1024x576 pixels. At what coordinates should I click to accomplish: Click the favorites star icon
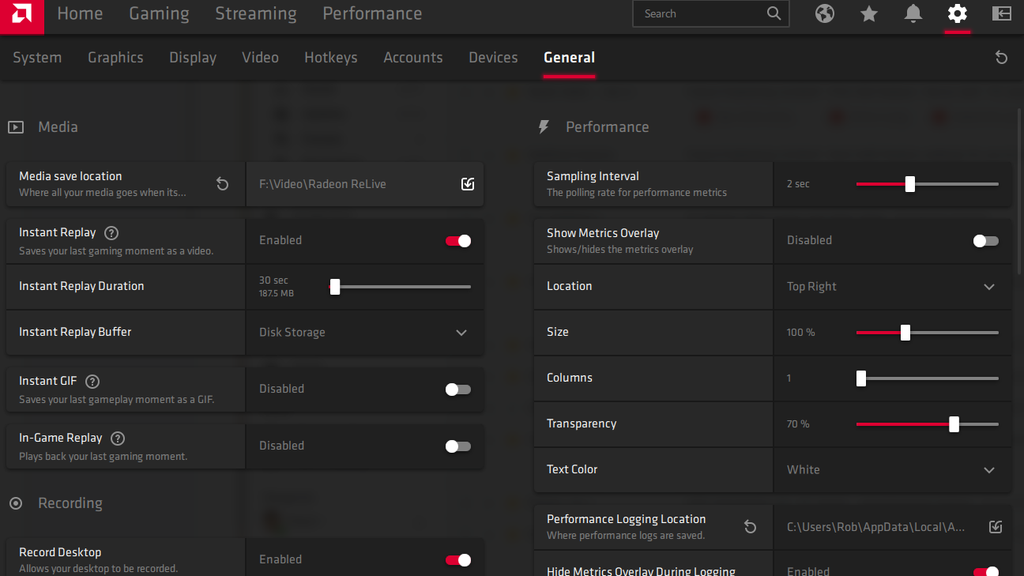(x=868, y=14)
